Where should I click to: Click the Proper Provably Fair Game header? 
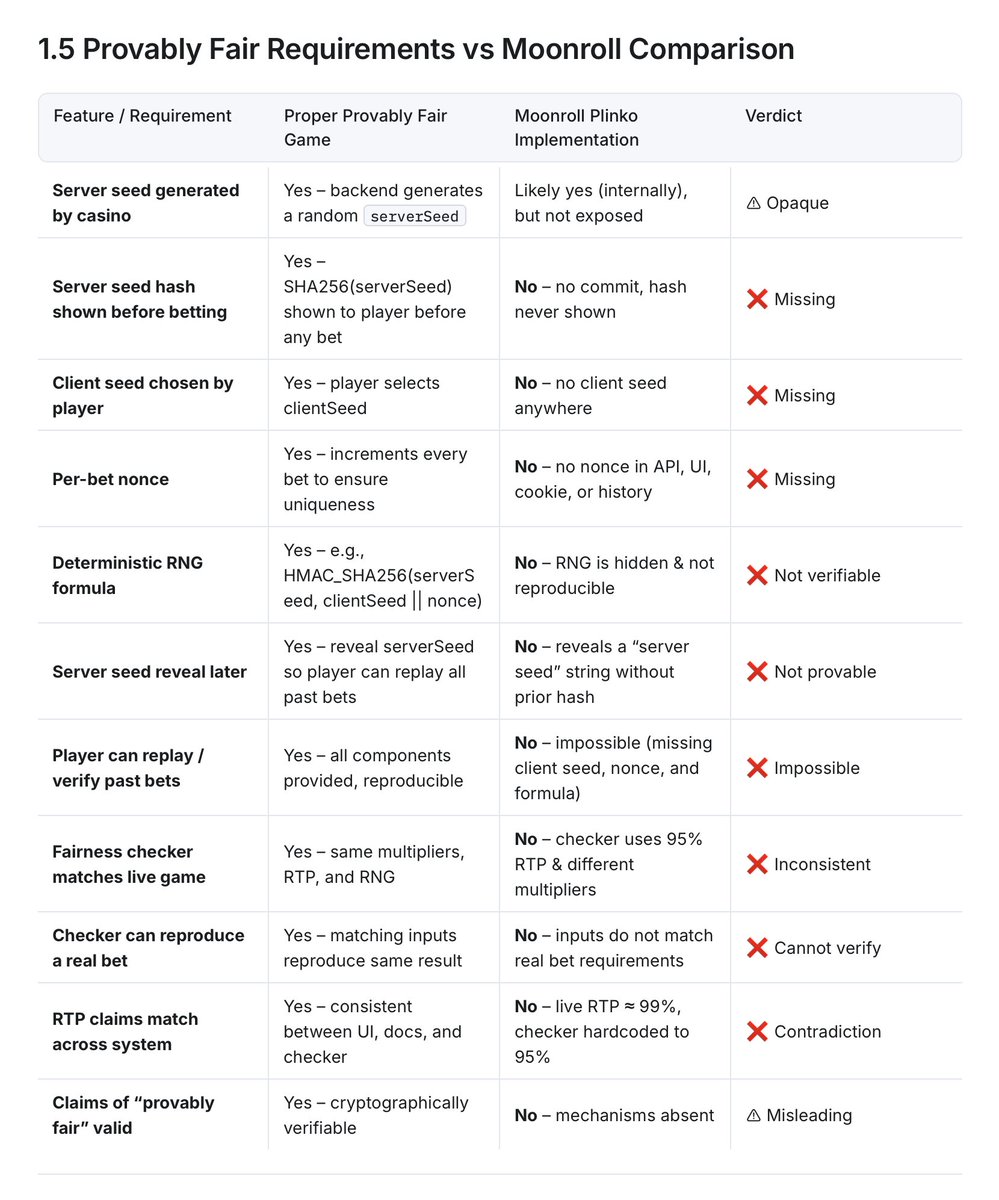(x=365, y=128)
